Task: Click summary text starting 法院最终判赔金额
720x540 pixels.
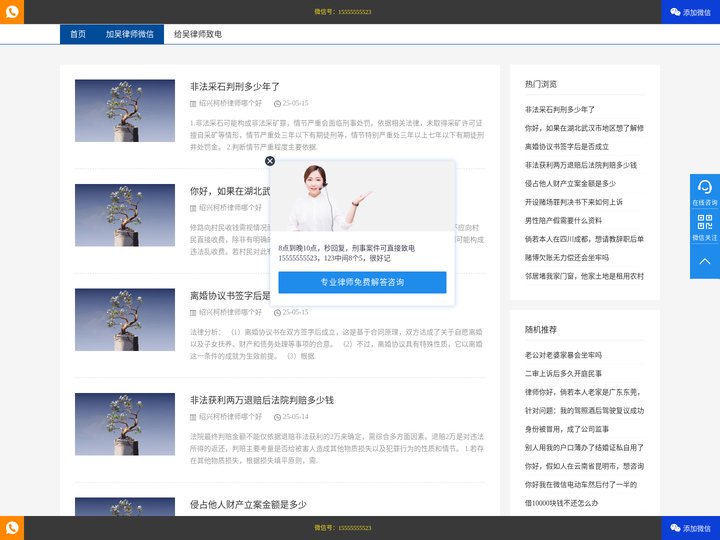Action: click(337, 448)
